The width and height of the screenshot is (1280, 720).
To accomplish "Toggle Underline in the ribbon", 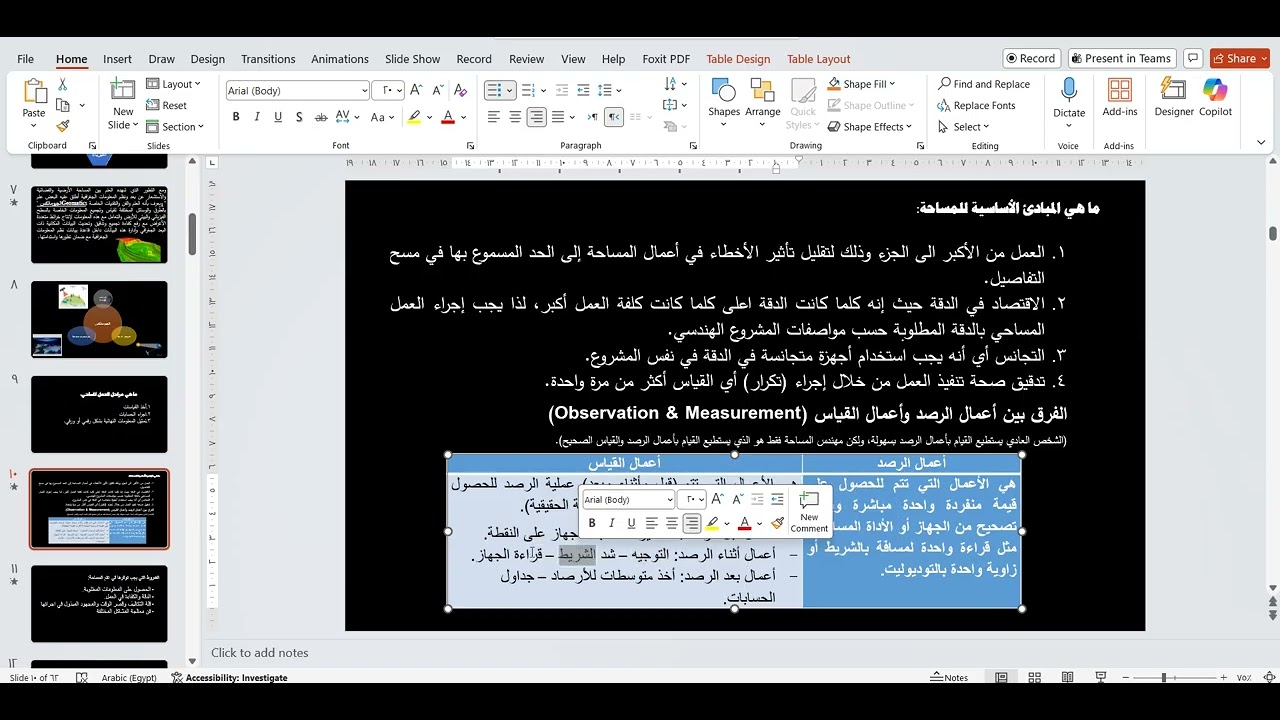I will [x=278, y=117].
